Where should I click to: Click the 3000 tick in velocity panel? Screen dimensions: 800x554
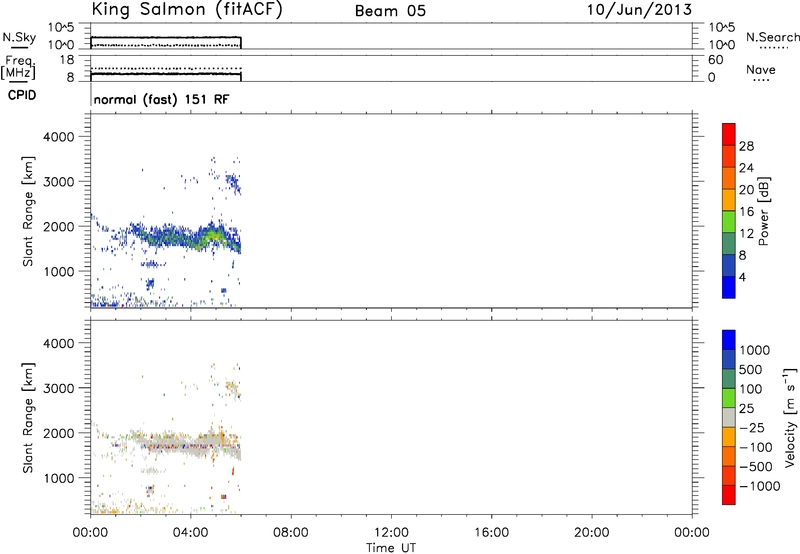(x=58, y=388)
